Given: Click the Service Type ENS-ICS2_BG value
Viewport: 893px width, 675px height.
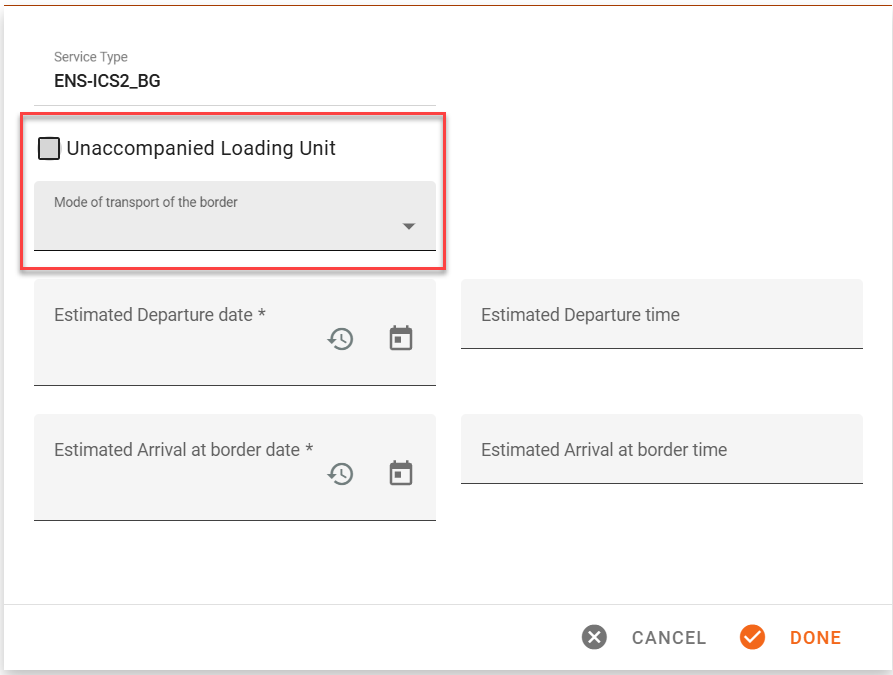Looking at the screenshot, I should (107, 81).
